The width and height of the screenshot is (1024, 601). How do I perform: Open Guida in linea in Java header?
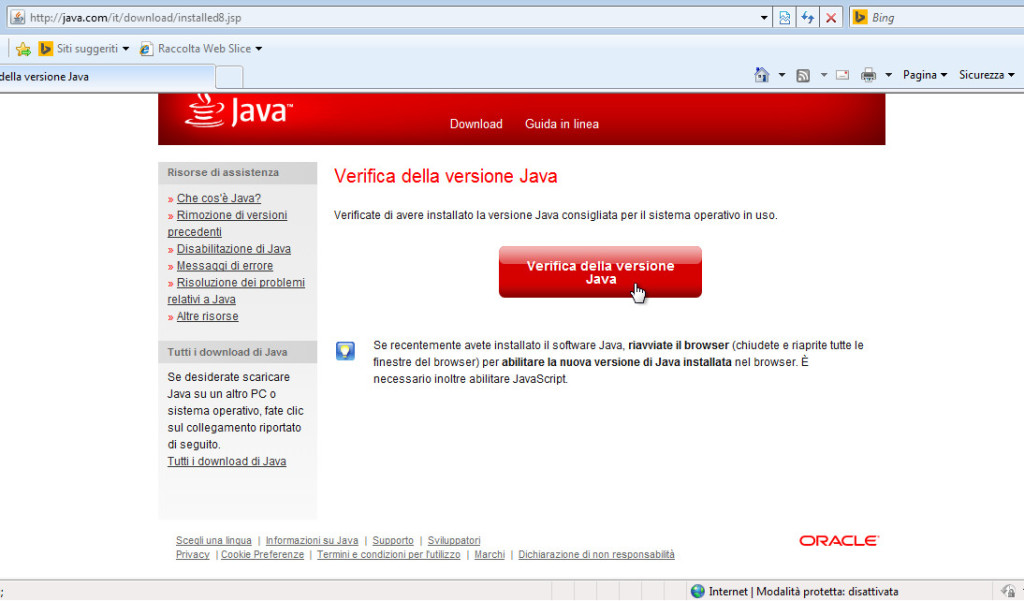pos(562,124)
